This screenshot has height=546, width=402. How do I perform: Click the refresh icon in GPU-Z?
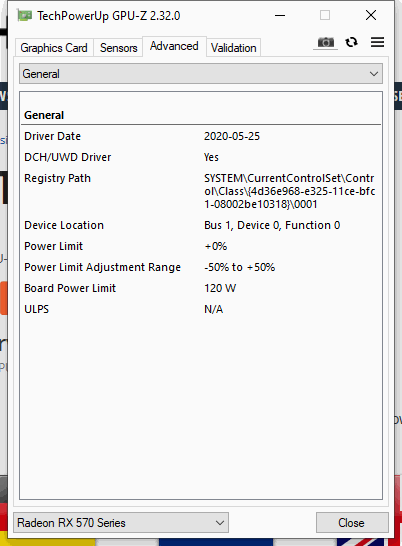point(351,42)
